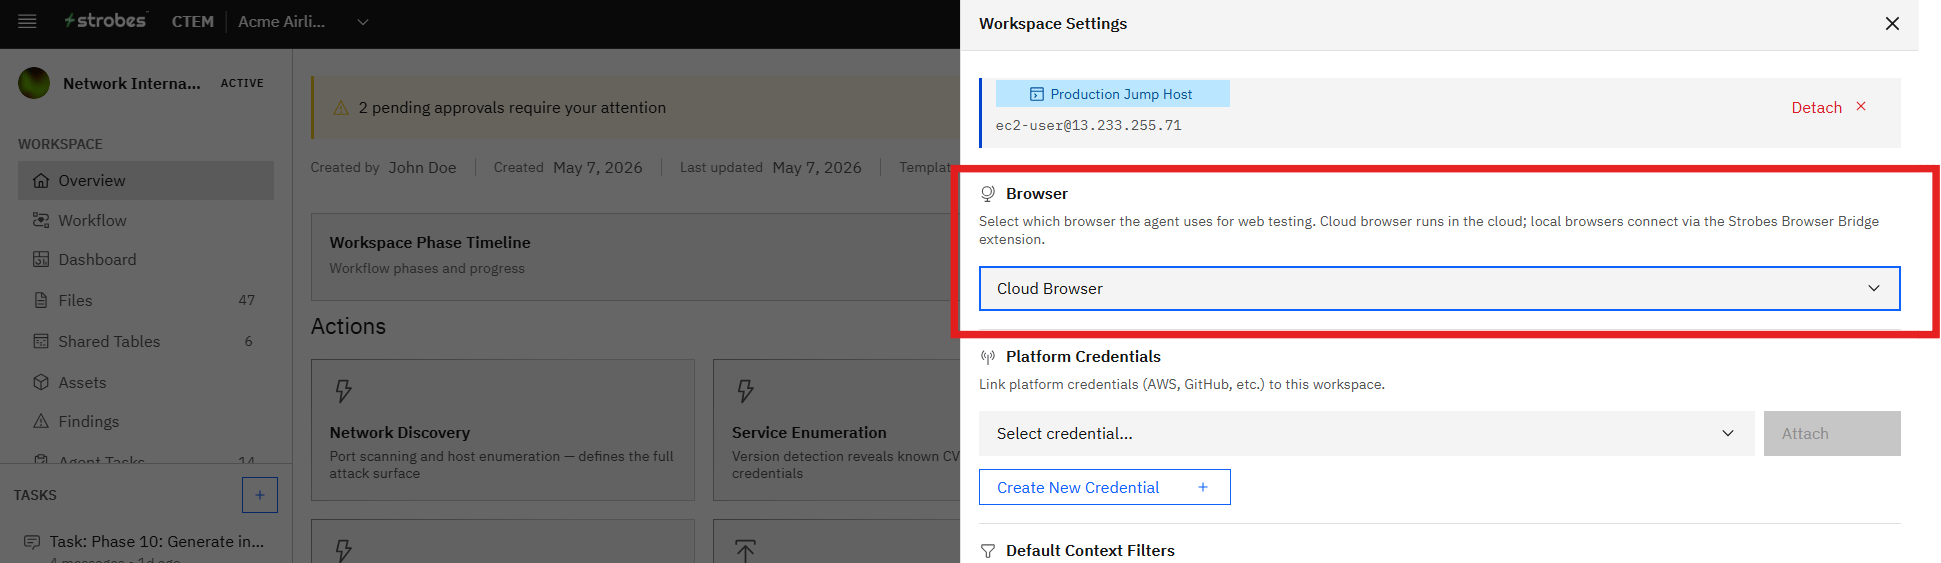Click the Default Context Filters funnel icon
Screen dimensions: 1941x563
click(x=988, y=551)
